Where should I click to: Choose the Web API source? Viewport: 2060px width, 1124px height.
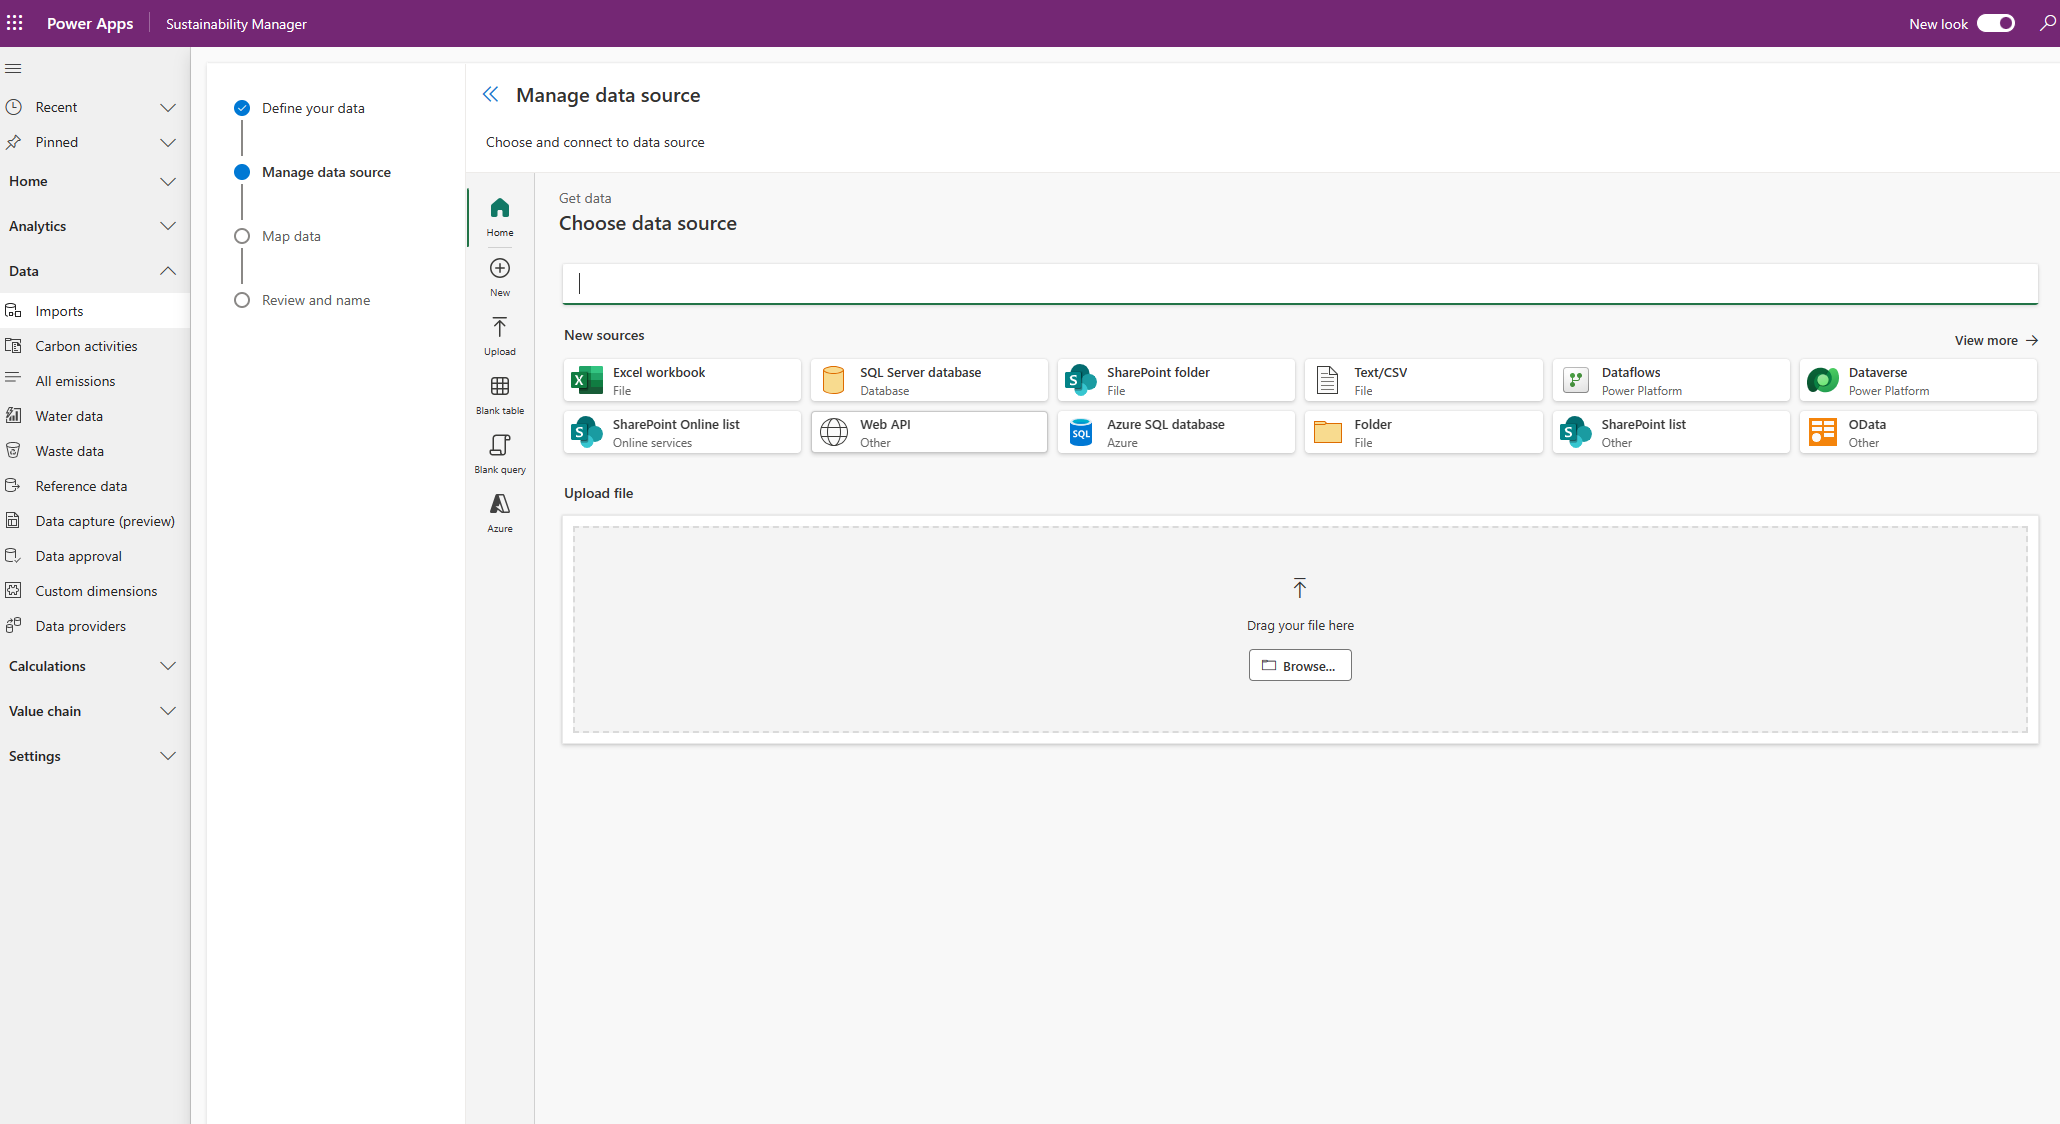click(x=929, y=432)
